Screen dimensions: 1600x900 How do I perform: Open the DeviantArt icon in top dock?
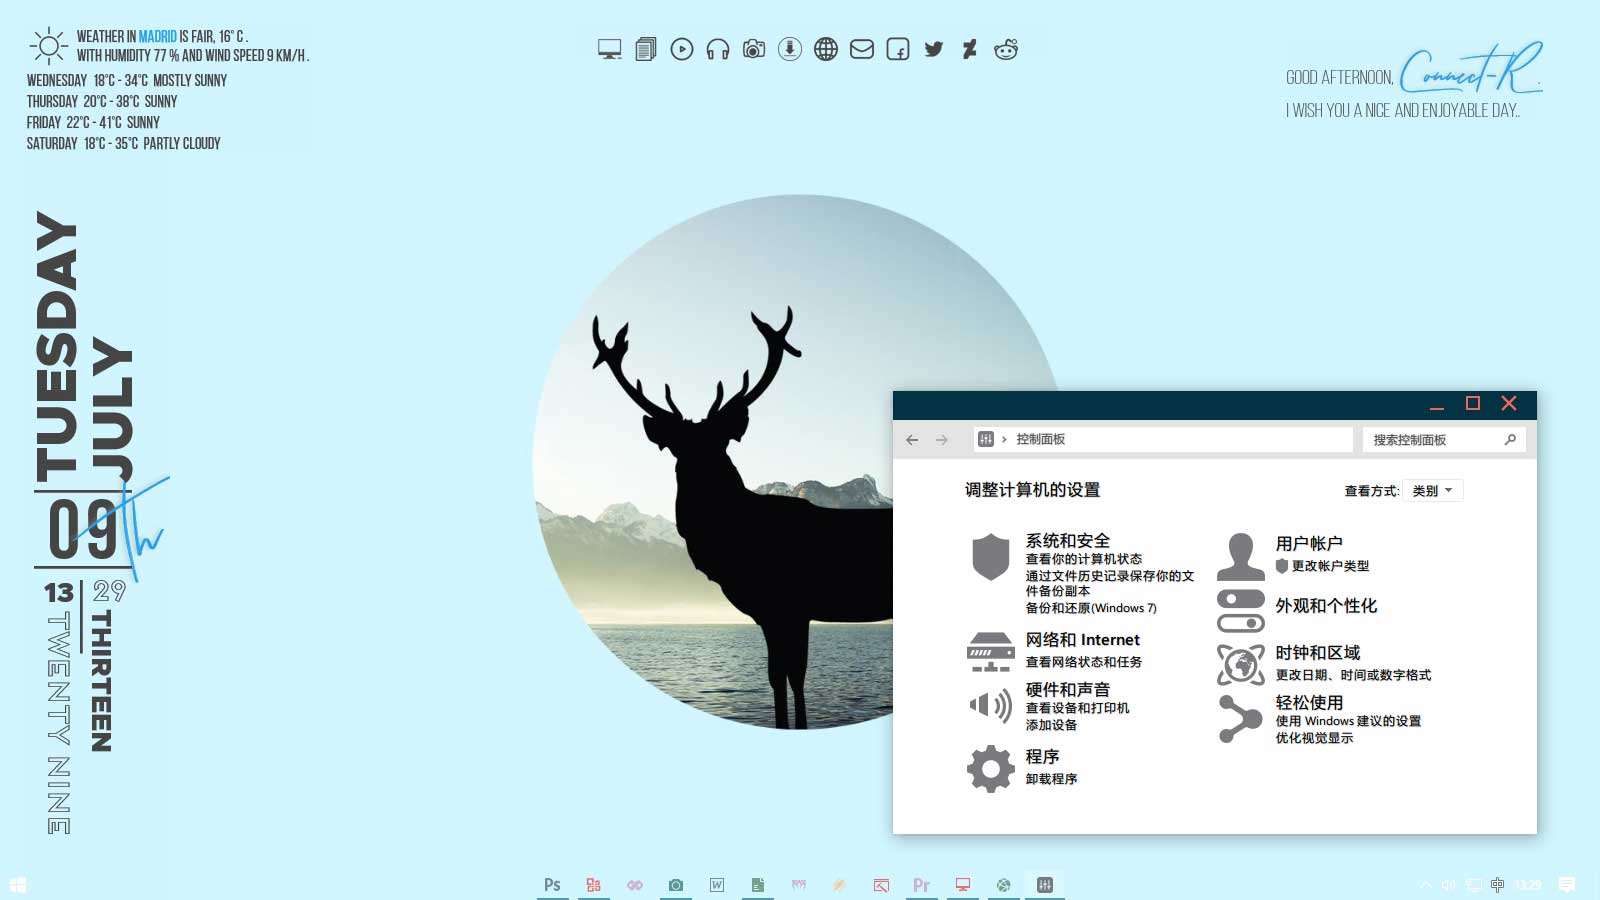pyautogui.click(x=969, y=49)
